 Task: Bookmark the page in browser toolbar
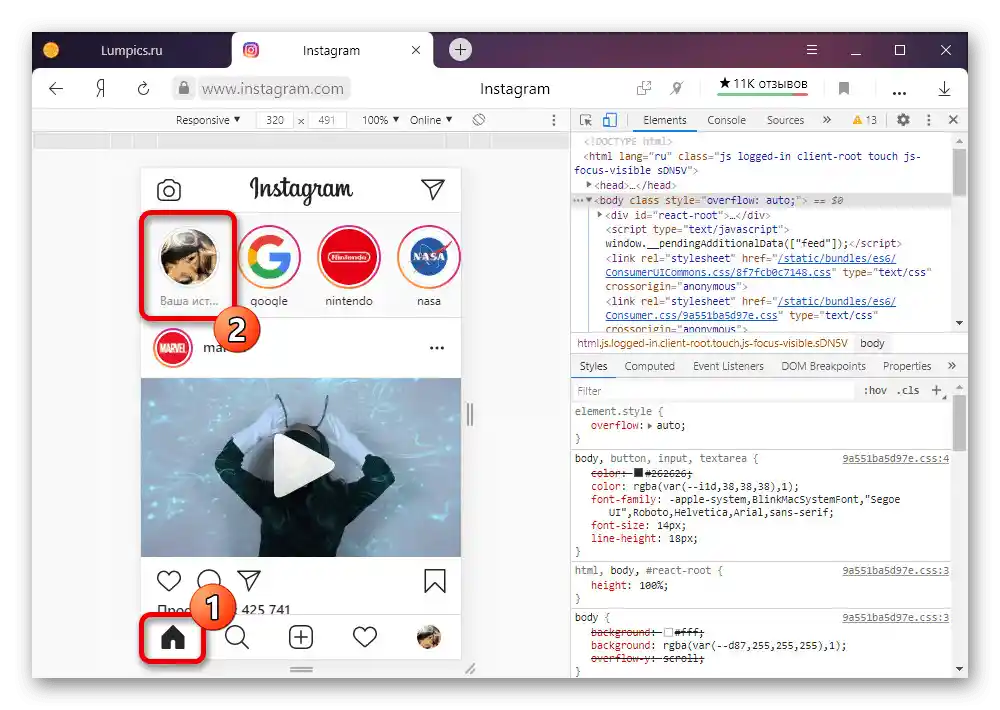pyautogui.click(x=844, y=89)
